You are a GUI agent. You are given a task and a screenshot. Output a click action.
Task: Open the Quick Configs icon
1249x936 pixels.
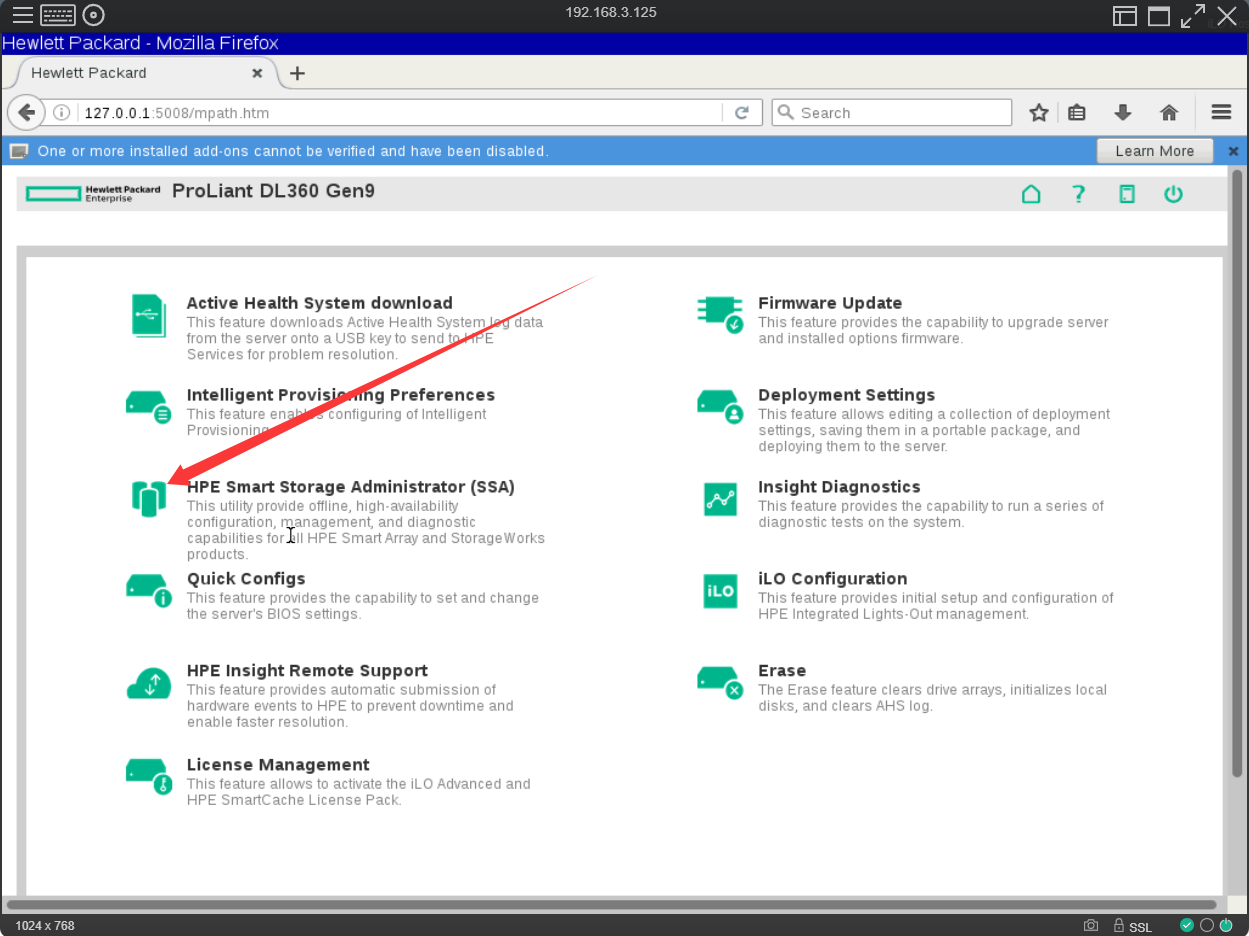[x=149, y=590]
